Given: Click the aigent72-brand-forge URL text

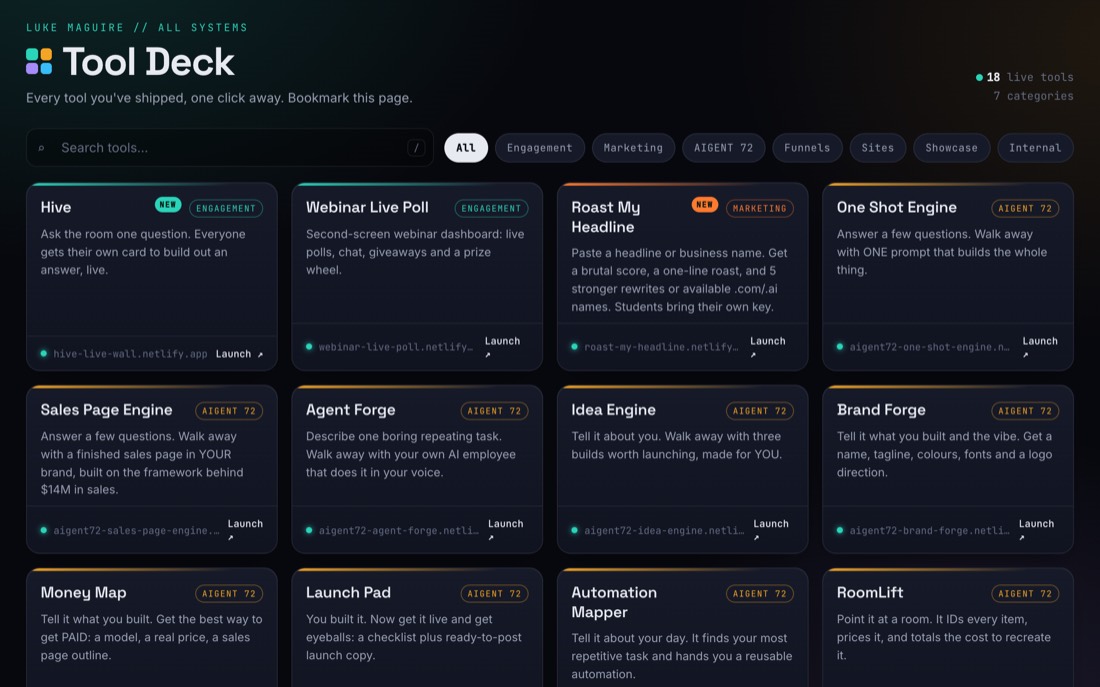Looking at the screenshot, I should pyautogui.click(x=930, y=531).
